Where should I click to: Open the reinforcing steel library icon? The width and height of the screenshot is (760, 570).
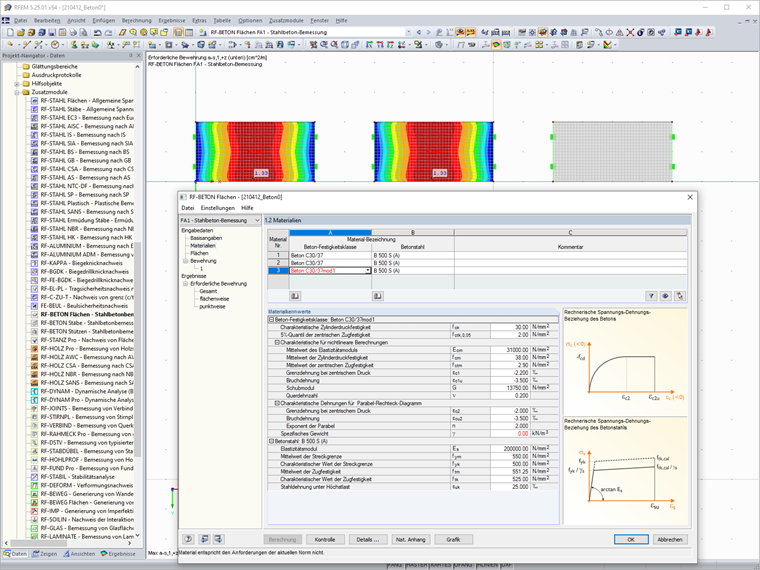(378, 296)
